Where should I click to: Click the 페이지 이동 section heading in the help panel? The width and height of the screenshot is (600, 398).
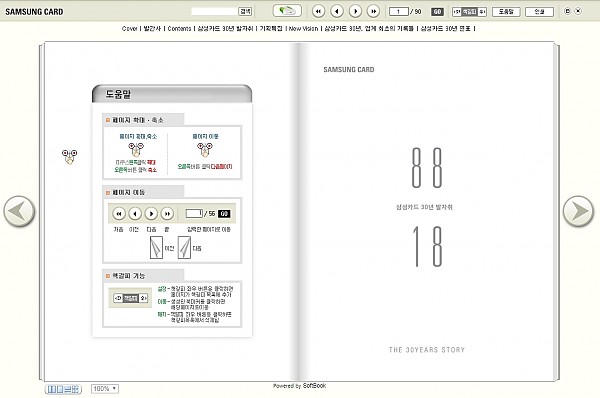tap(129, 192)
